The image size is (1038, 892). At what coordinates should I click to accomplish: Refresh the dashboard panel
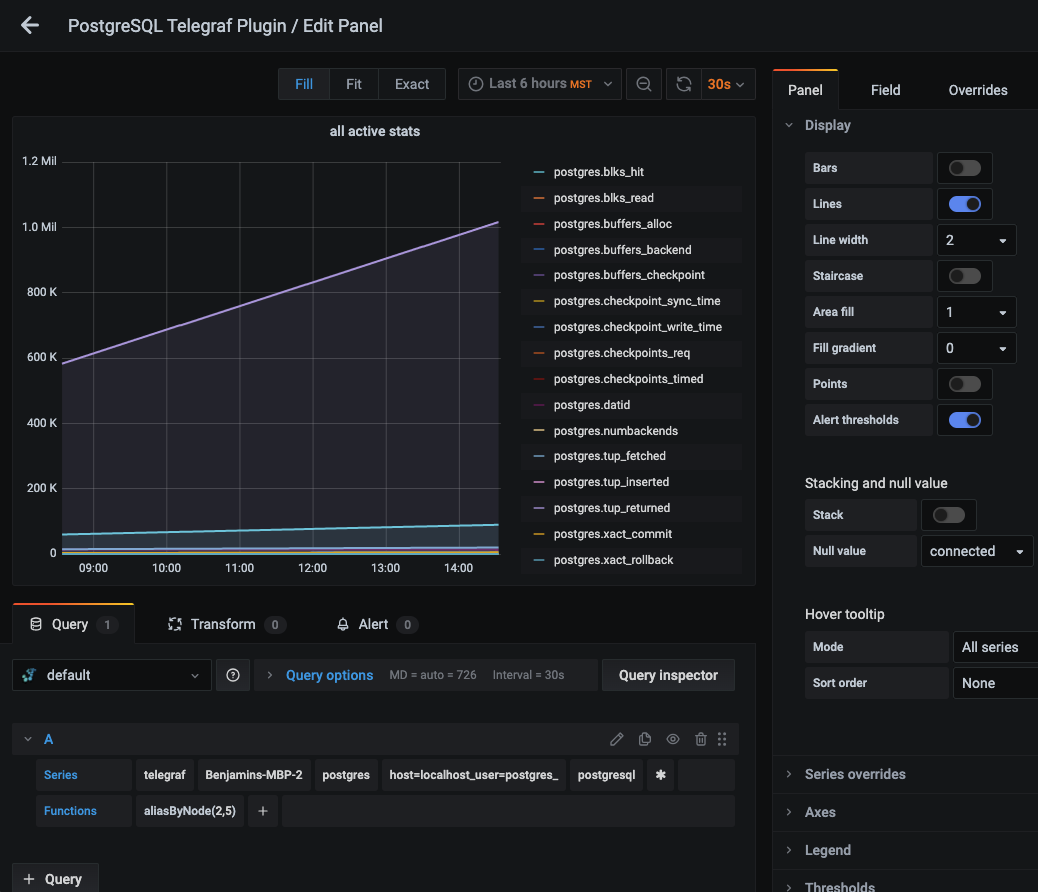tap(684, 84)
